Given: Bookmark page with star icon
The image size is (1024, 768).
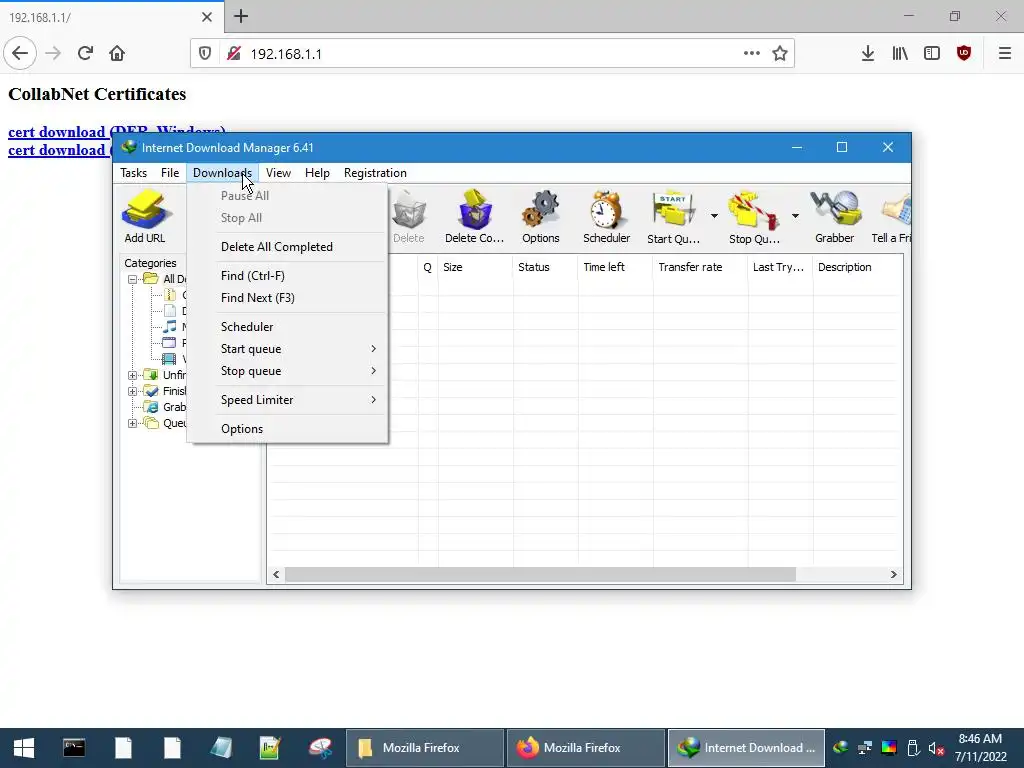Looking at the screenshot, I should click(x=780, y=54).
